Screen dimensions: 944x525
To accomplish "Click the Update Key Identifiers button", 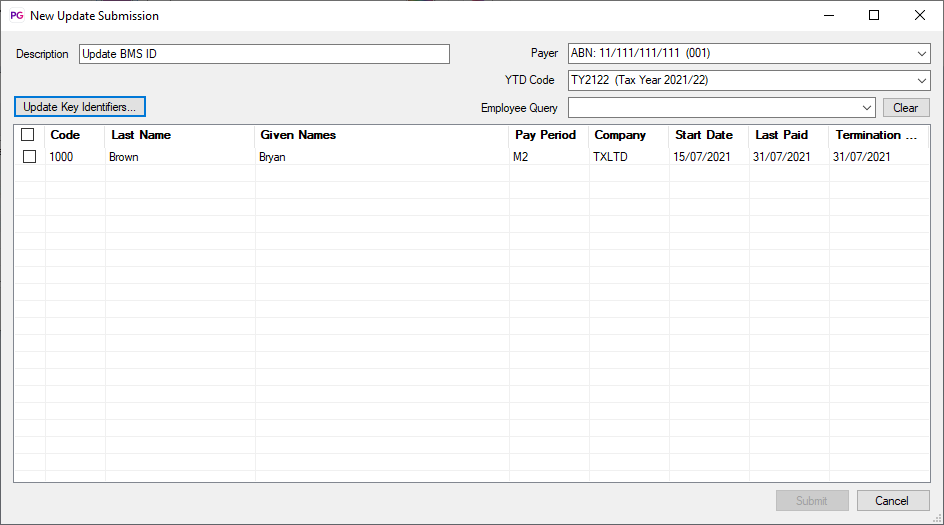I will (x=80, y=107).
